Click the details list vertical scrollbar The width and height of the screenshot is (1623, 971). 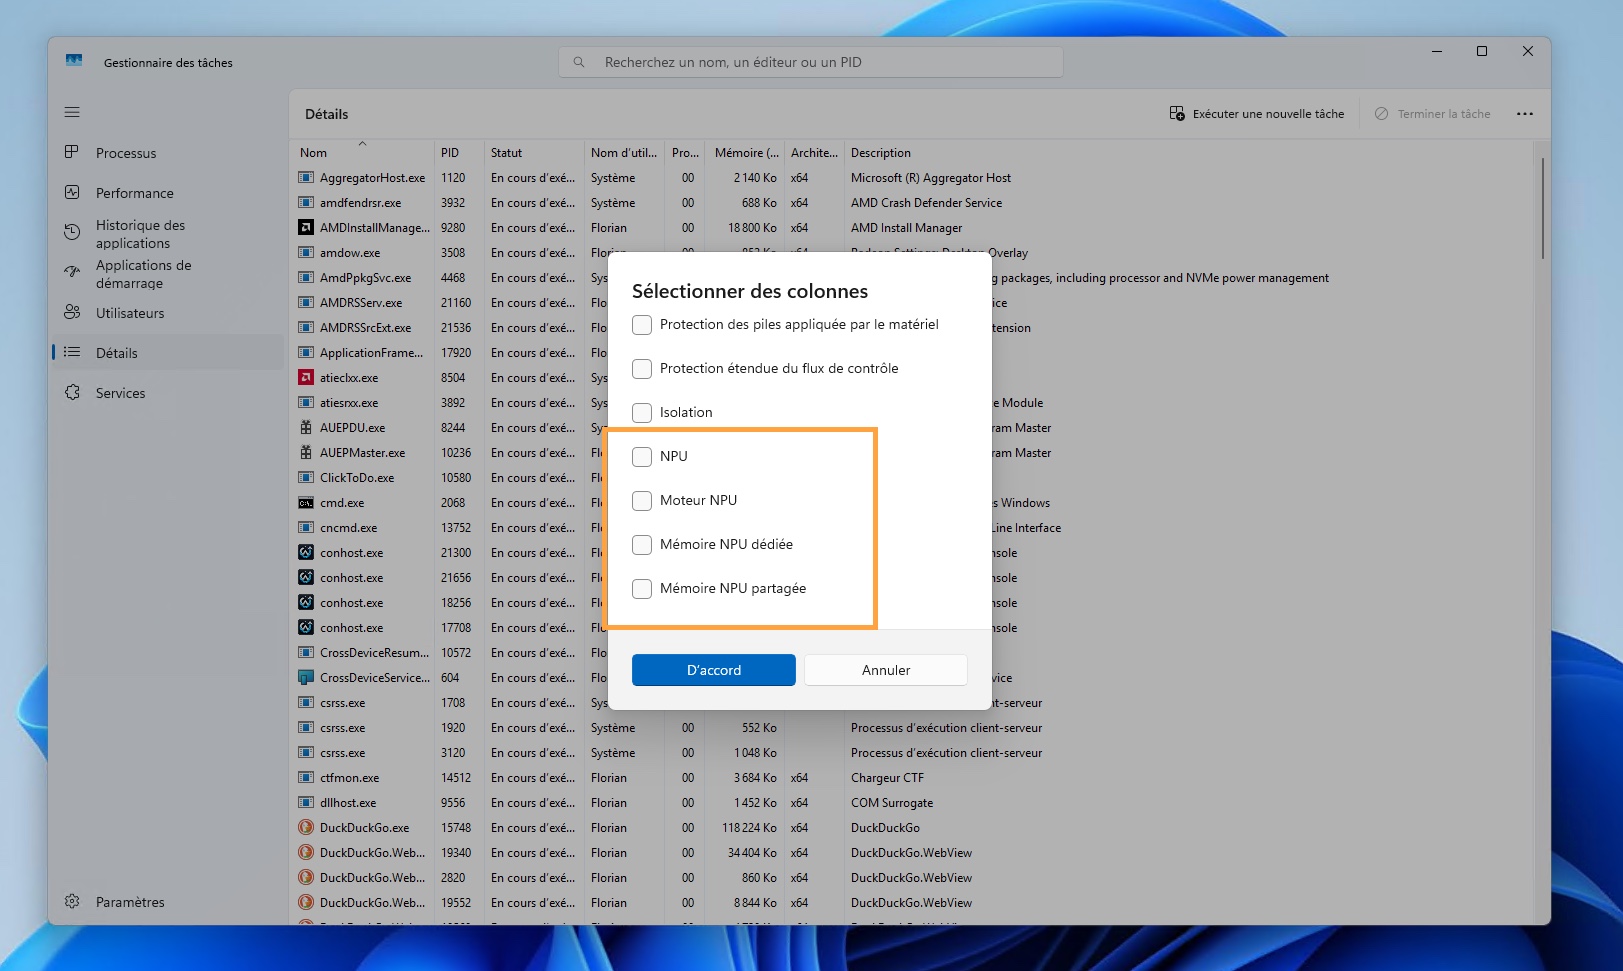coord(1542,208)
